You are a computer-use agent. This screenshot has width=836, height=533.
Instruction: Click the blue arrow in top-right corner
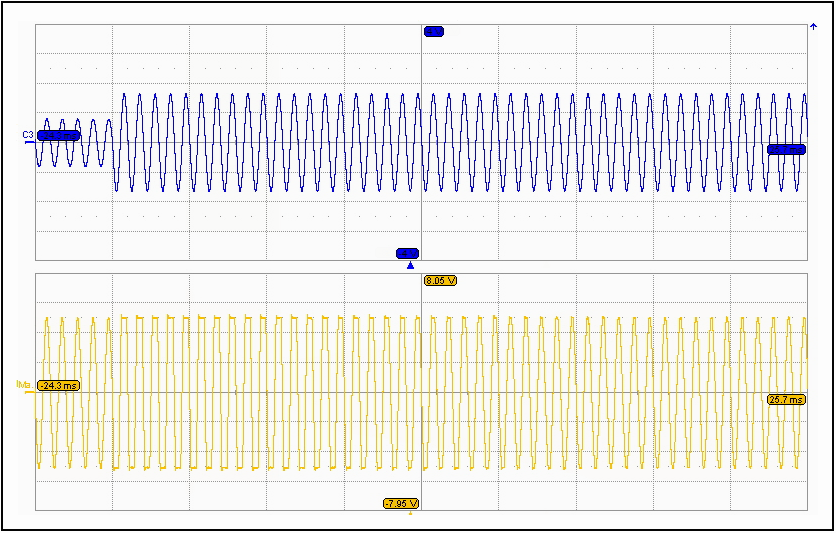(813, 26)
